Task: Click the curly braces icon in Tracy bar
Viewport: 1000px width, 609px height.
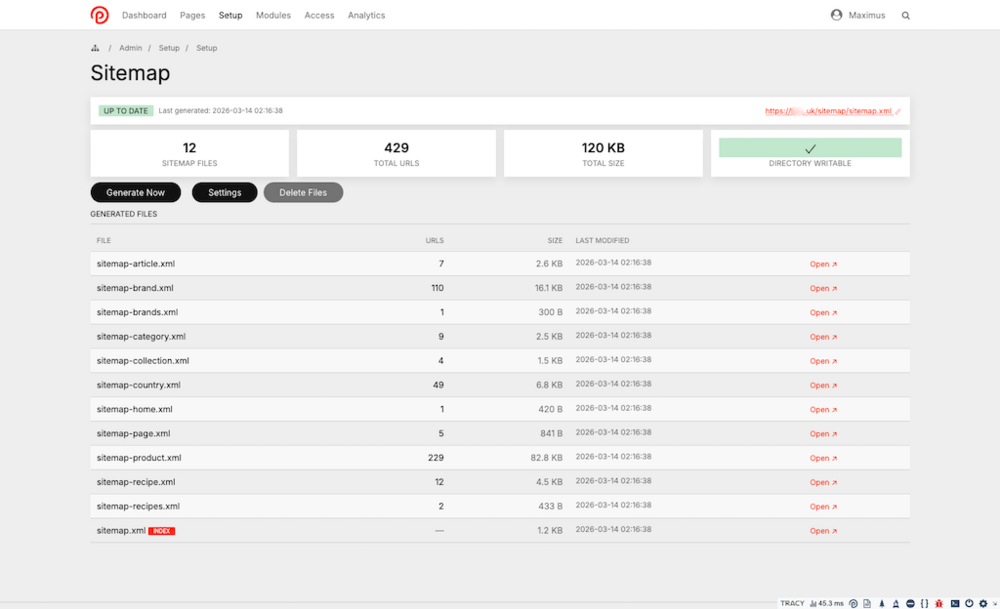Action: (x=925, y=603)
